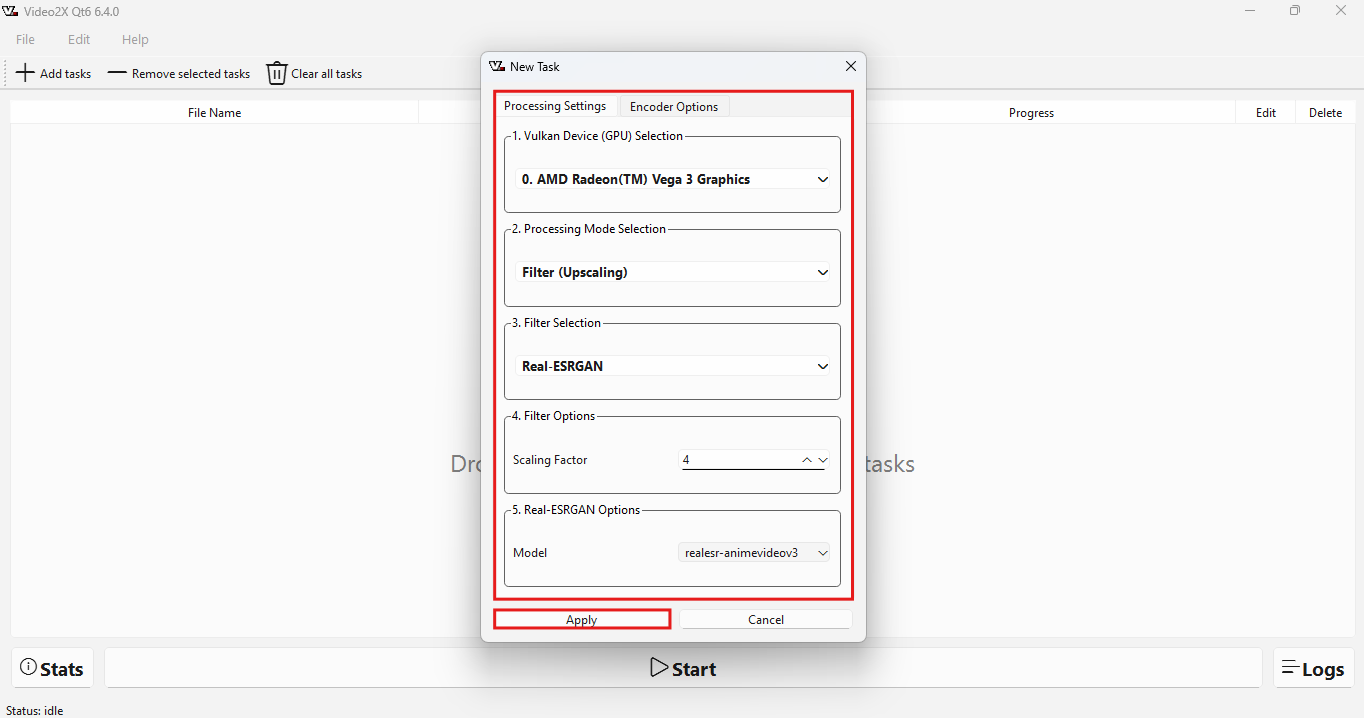The width and height of the screenshot is (1364, 718).
Task: Click the Scaling Factor label
Action: point(550,460)
